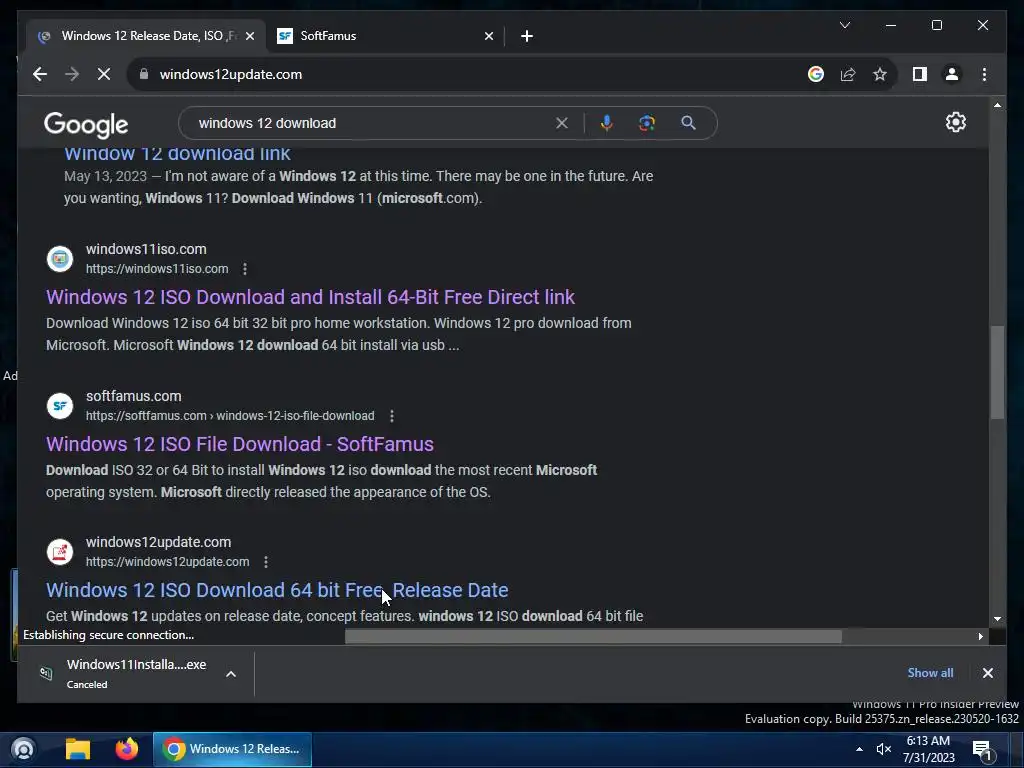This screenshot has width=1024, height=768.
Task: Close the Windows 12 Release Date tab
Action: pyautogui.click(x=249, y=36)
